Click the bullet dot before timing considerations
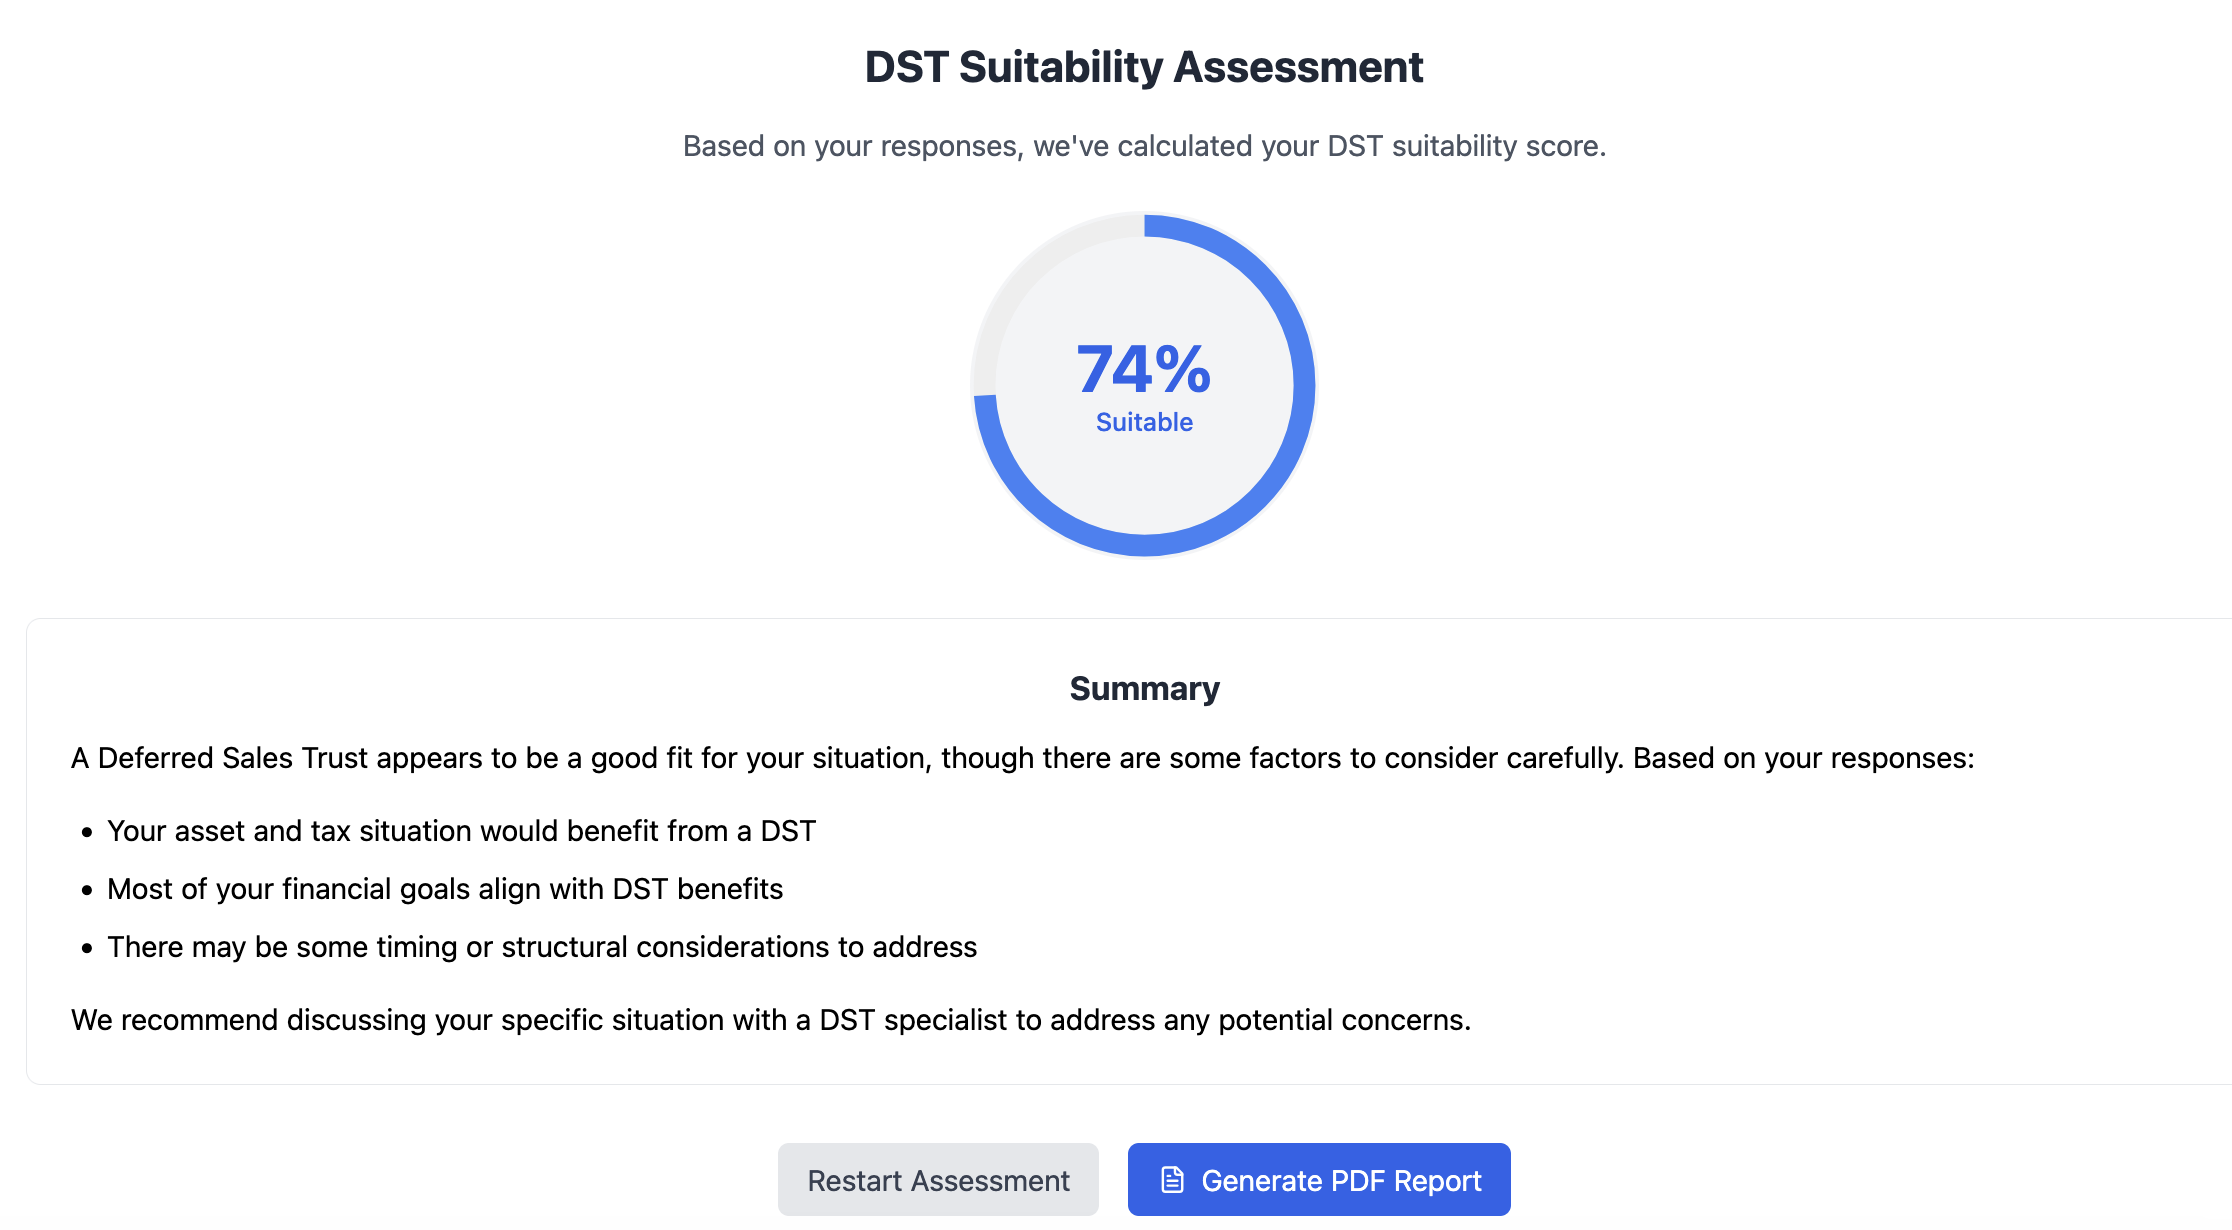This screenshot has height=1230, width=2232. (x=87, y=948)
